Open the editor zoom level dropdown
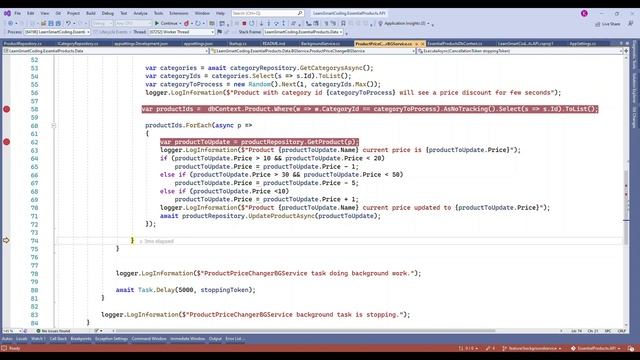Screen dimensions: 640x360 [12, 331]
